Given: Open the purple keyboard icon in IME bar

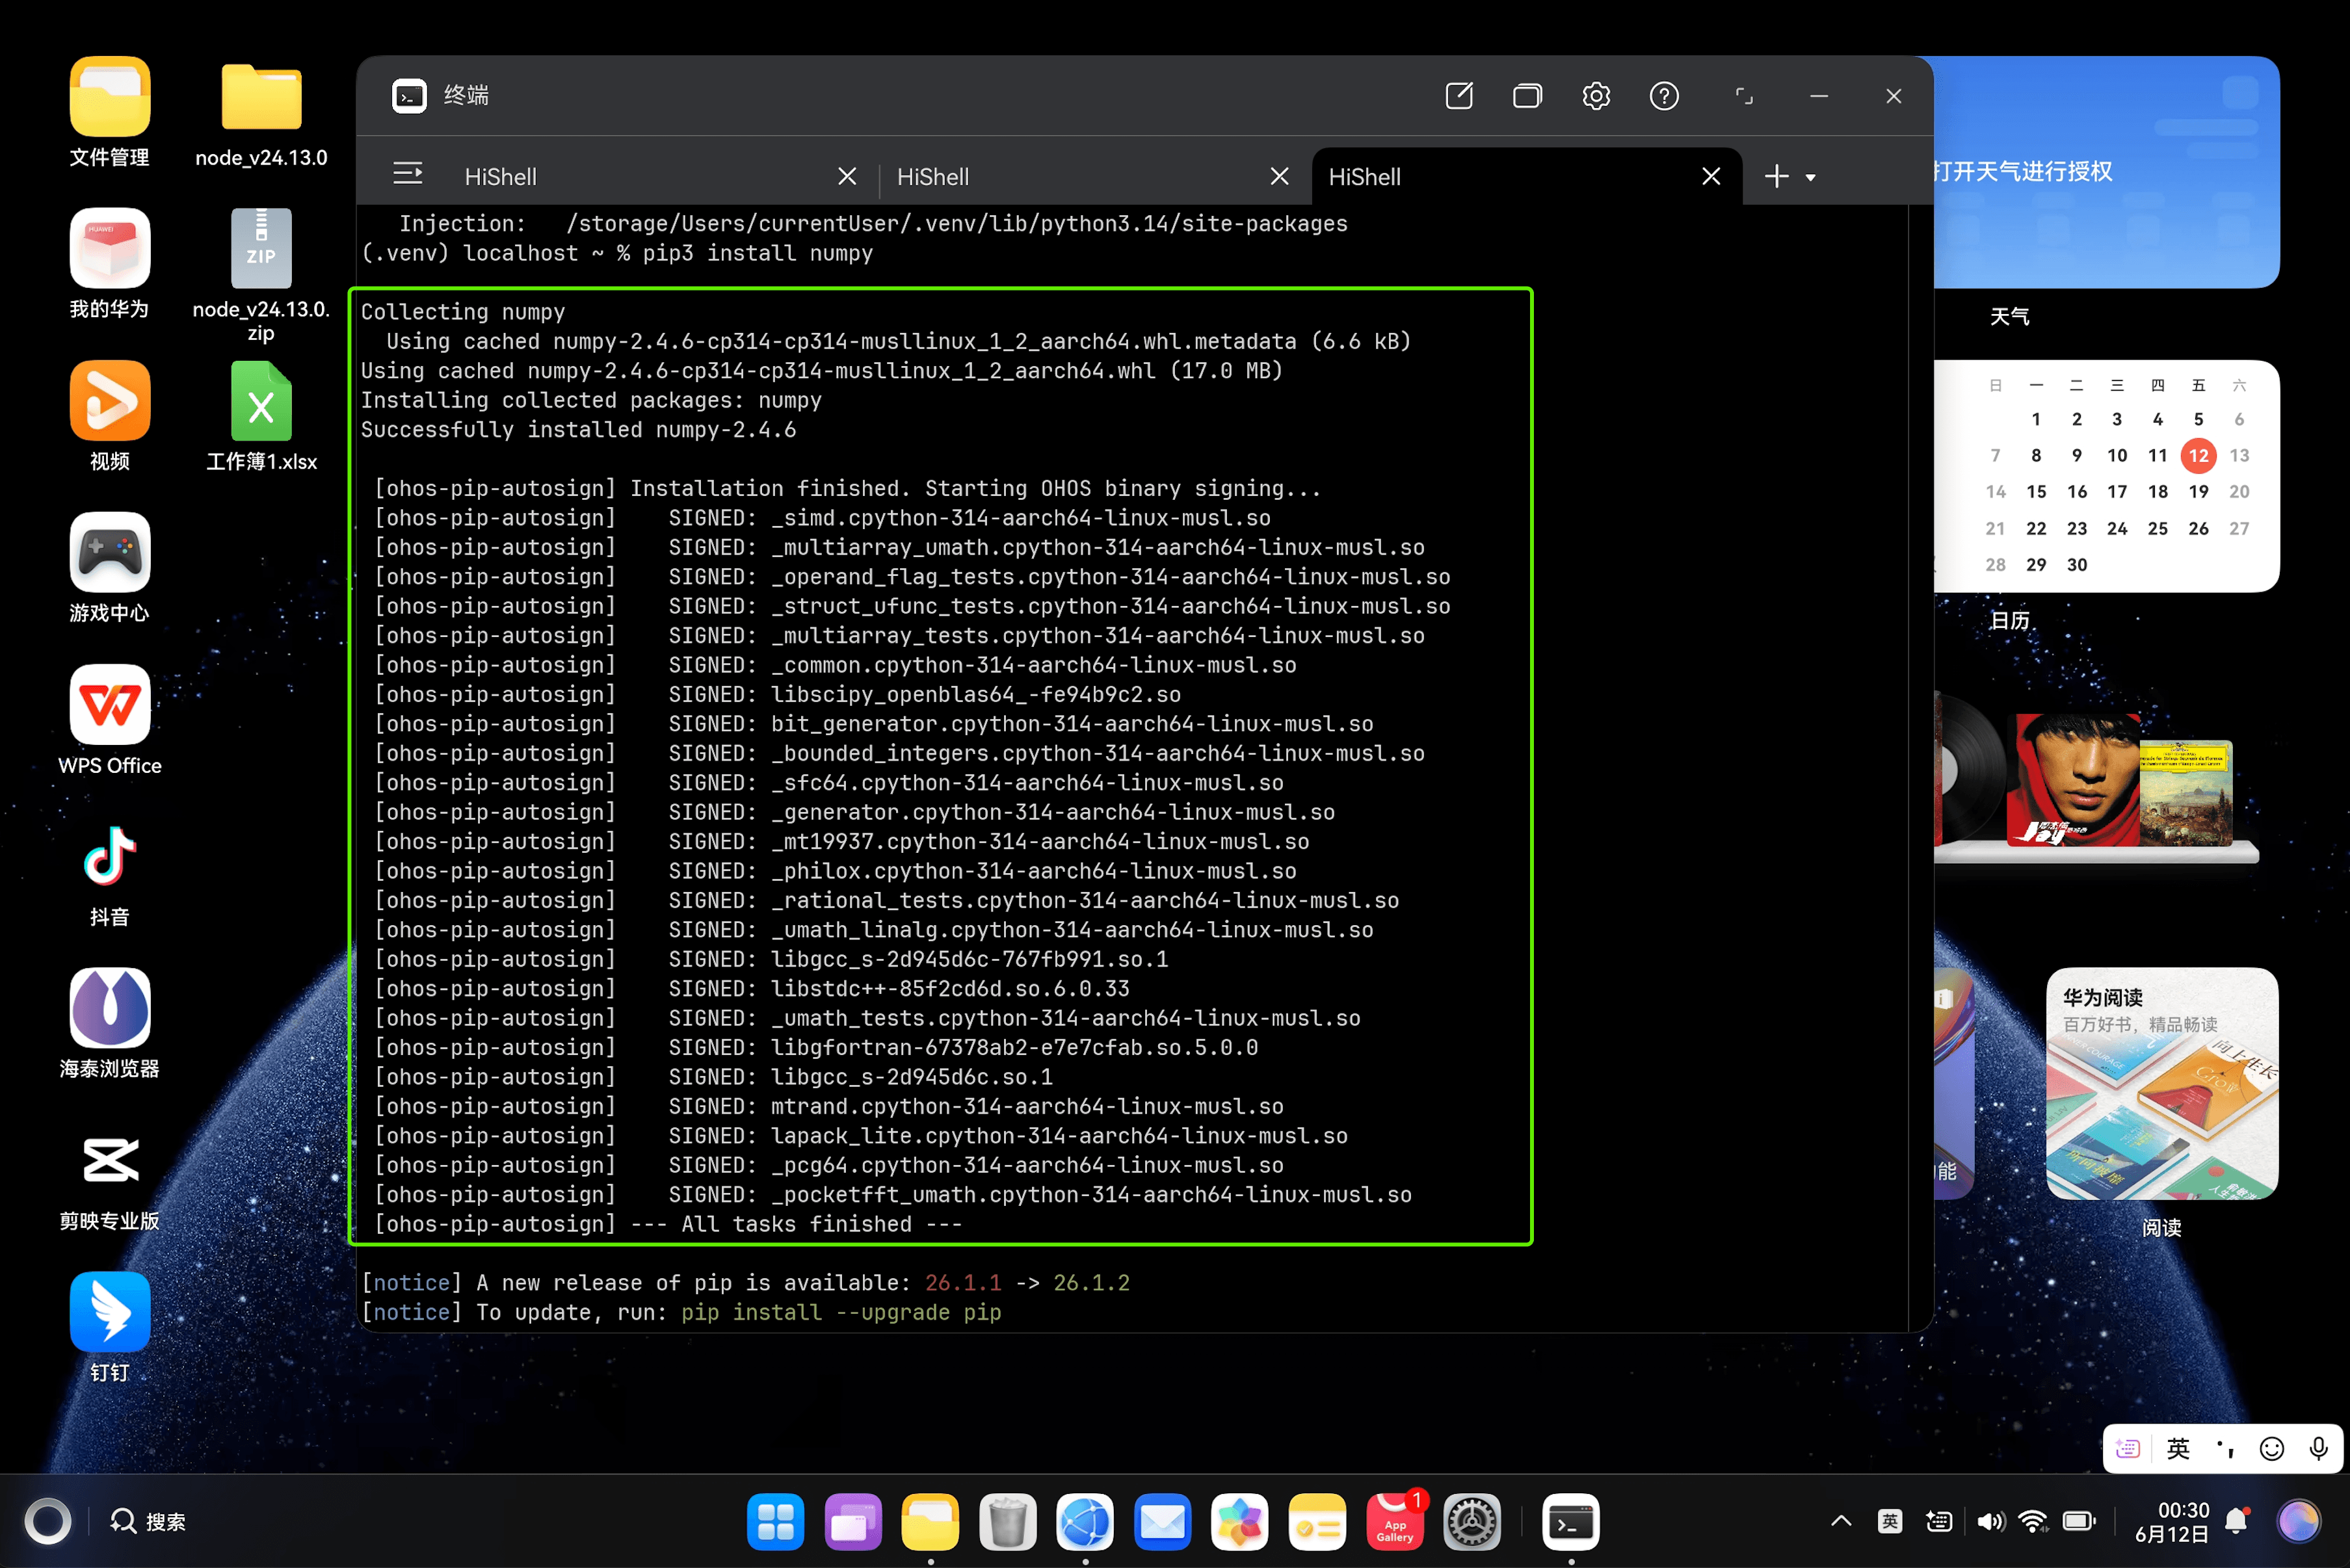Looking at the screenshot, I should tap(2128, 1448).
